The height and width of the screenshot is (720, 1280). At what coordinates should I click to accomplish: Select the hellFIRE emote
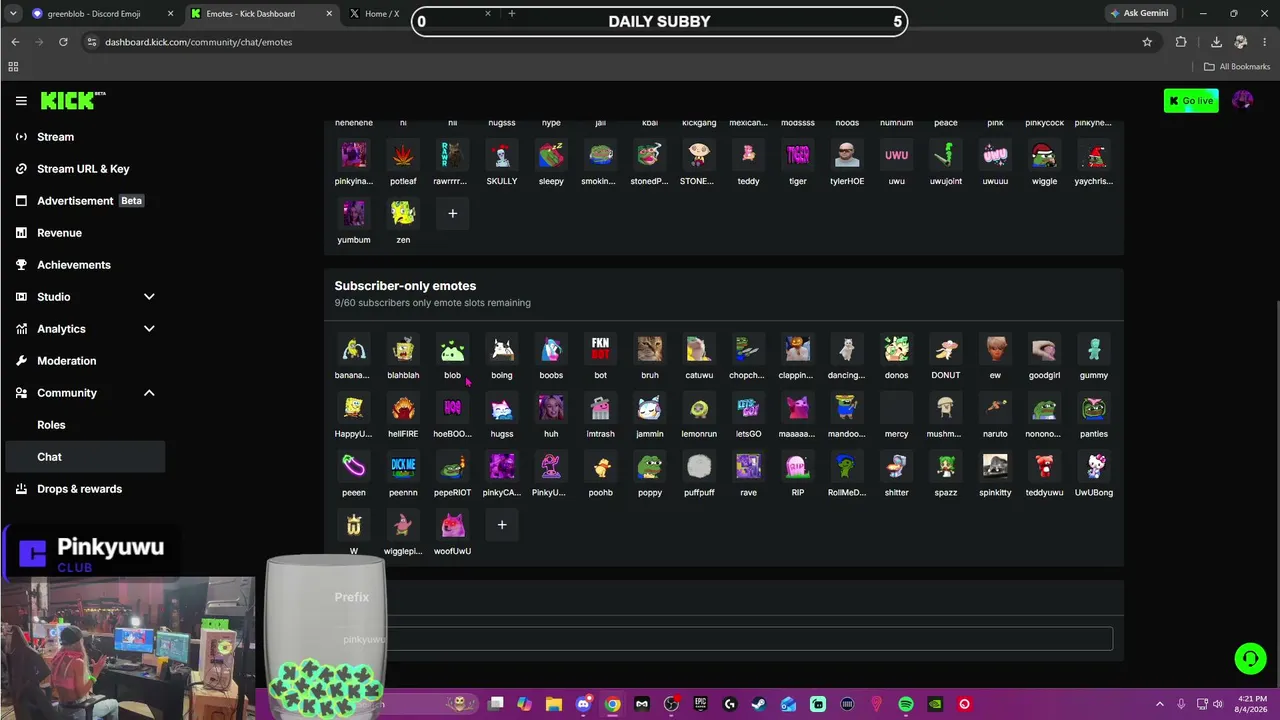tap(403, 408)
